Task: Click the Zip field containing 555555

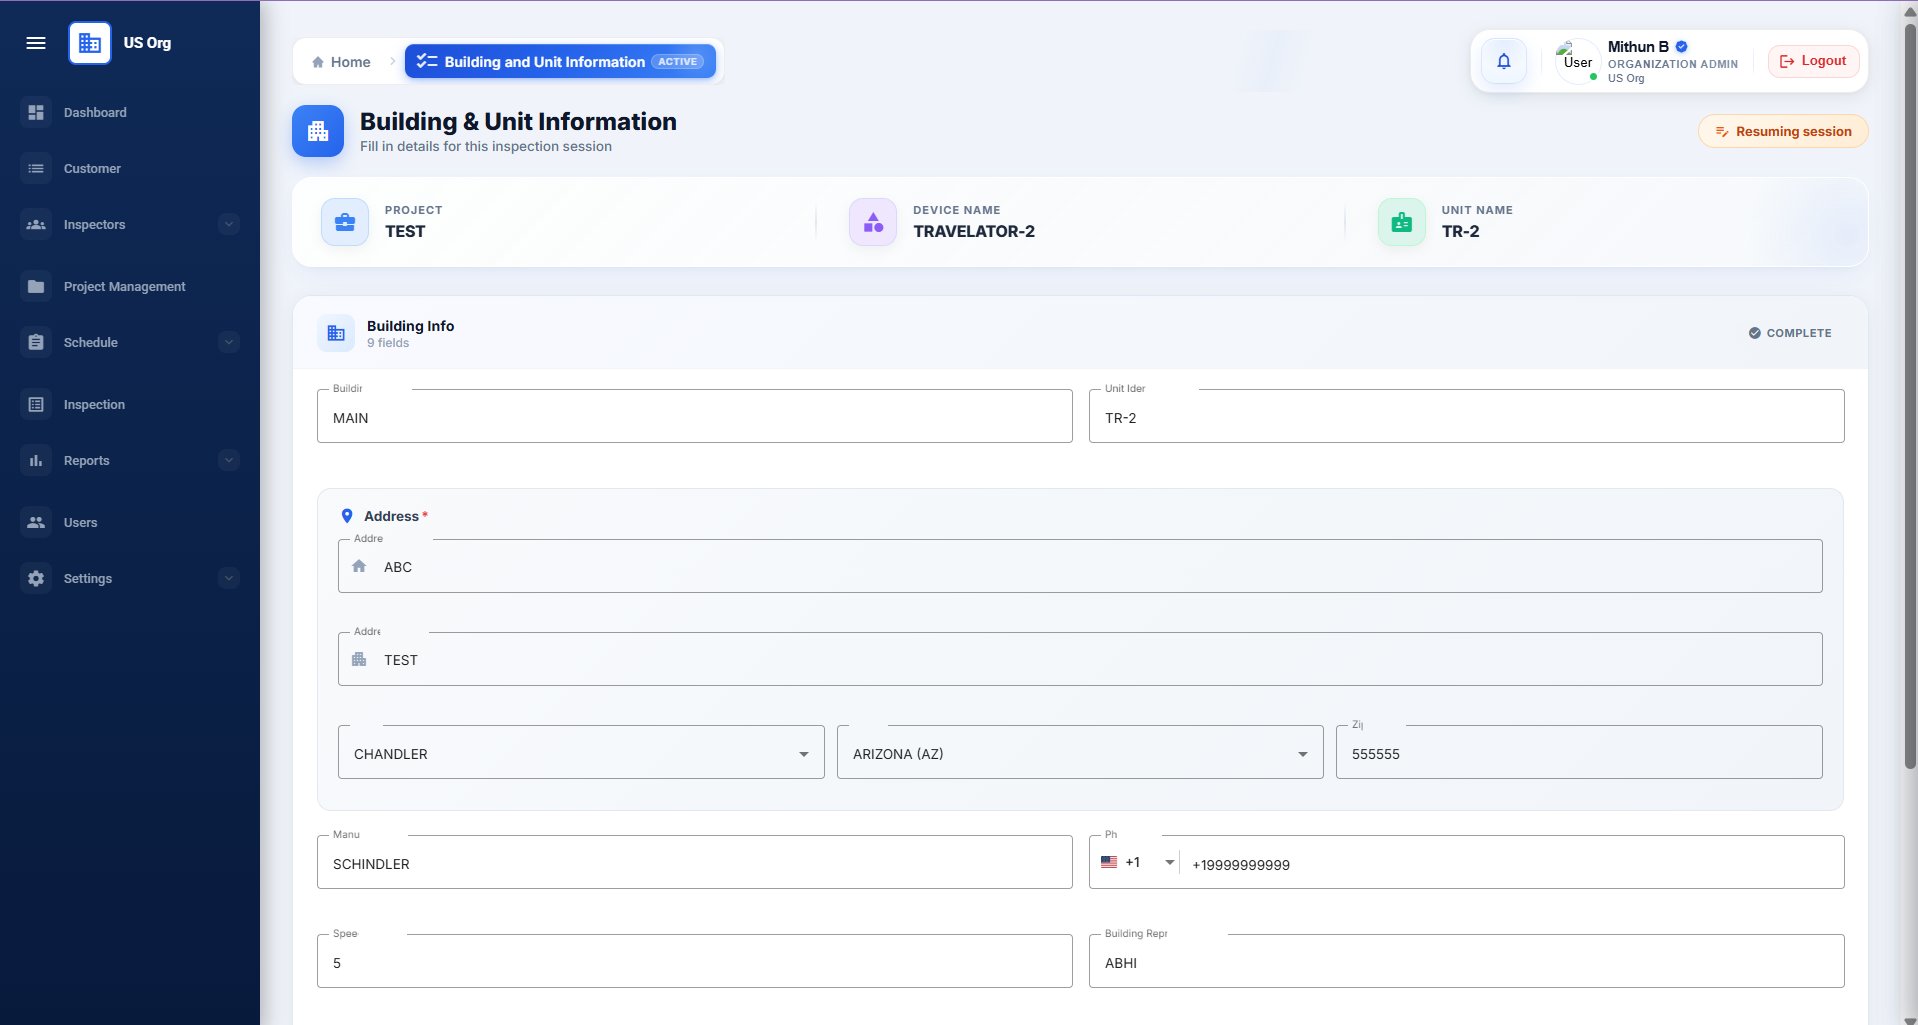Action: point(1579,752)
